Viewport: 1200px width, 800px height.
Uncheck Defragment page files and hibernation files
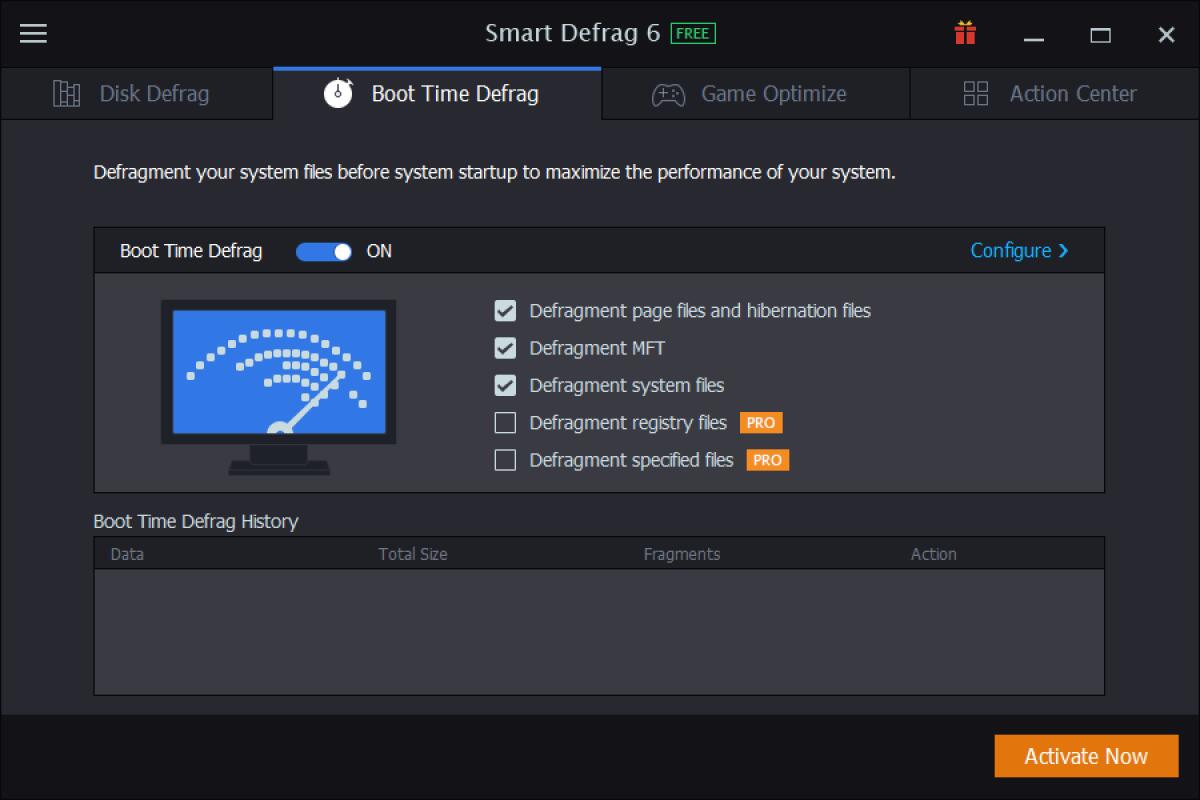coord(505,311)
